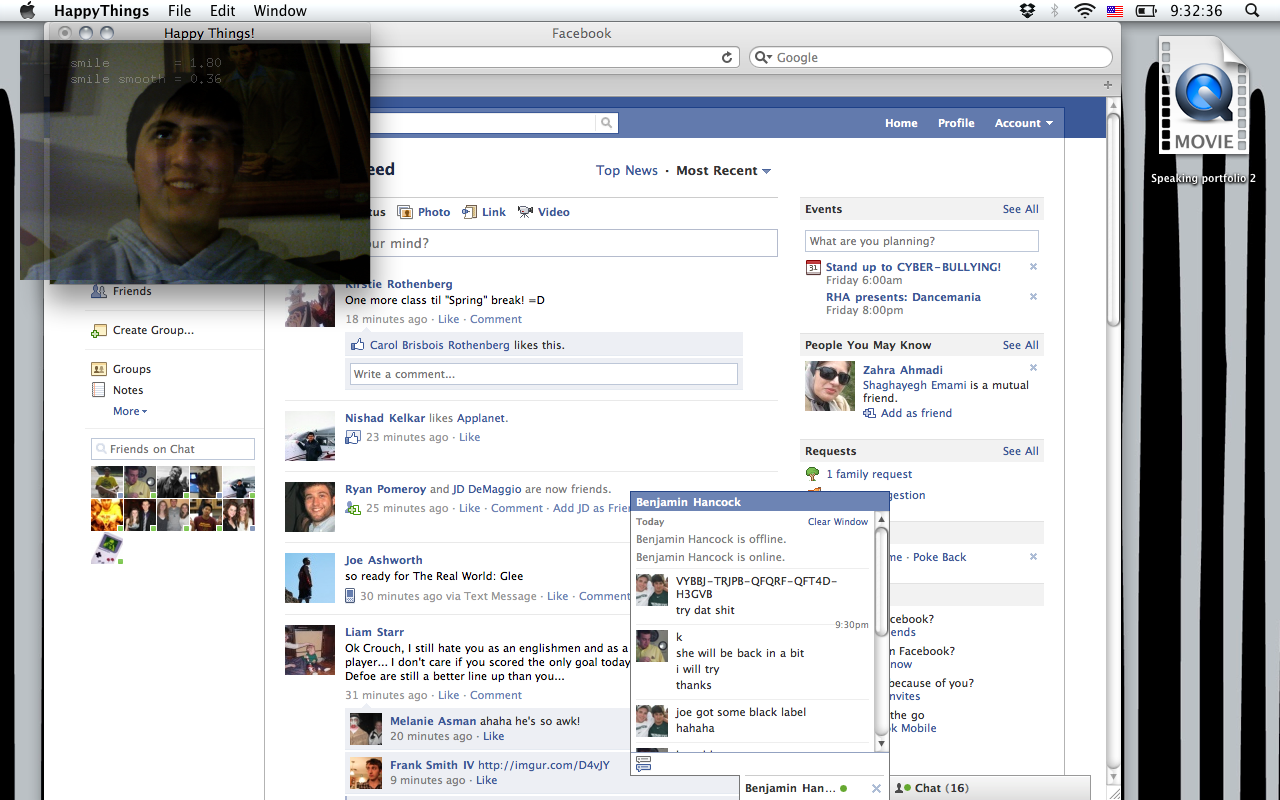Click the Link attachment icon
The width and height of the screenshot is (1280, 800).
coord(469,212)
